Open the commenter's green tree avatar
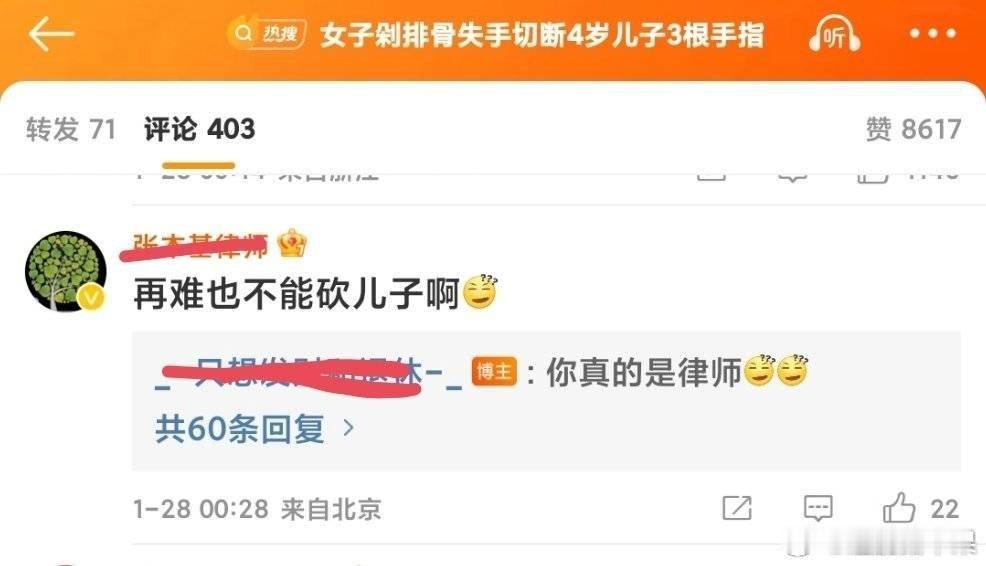 65,271
